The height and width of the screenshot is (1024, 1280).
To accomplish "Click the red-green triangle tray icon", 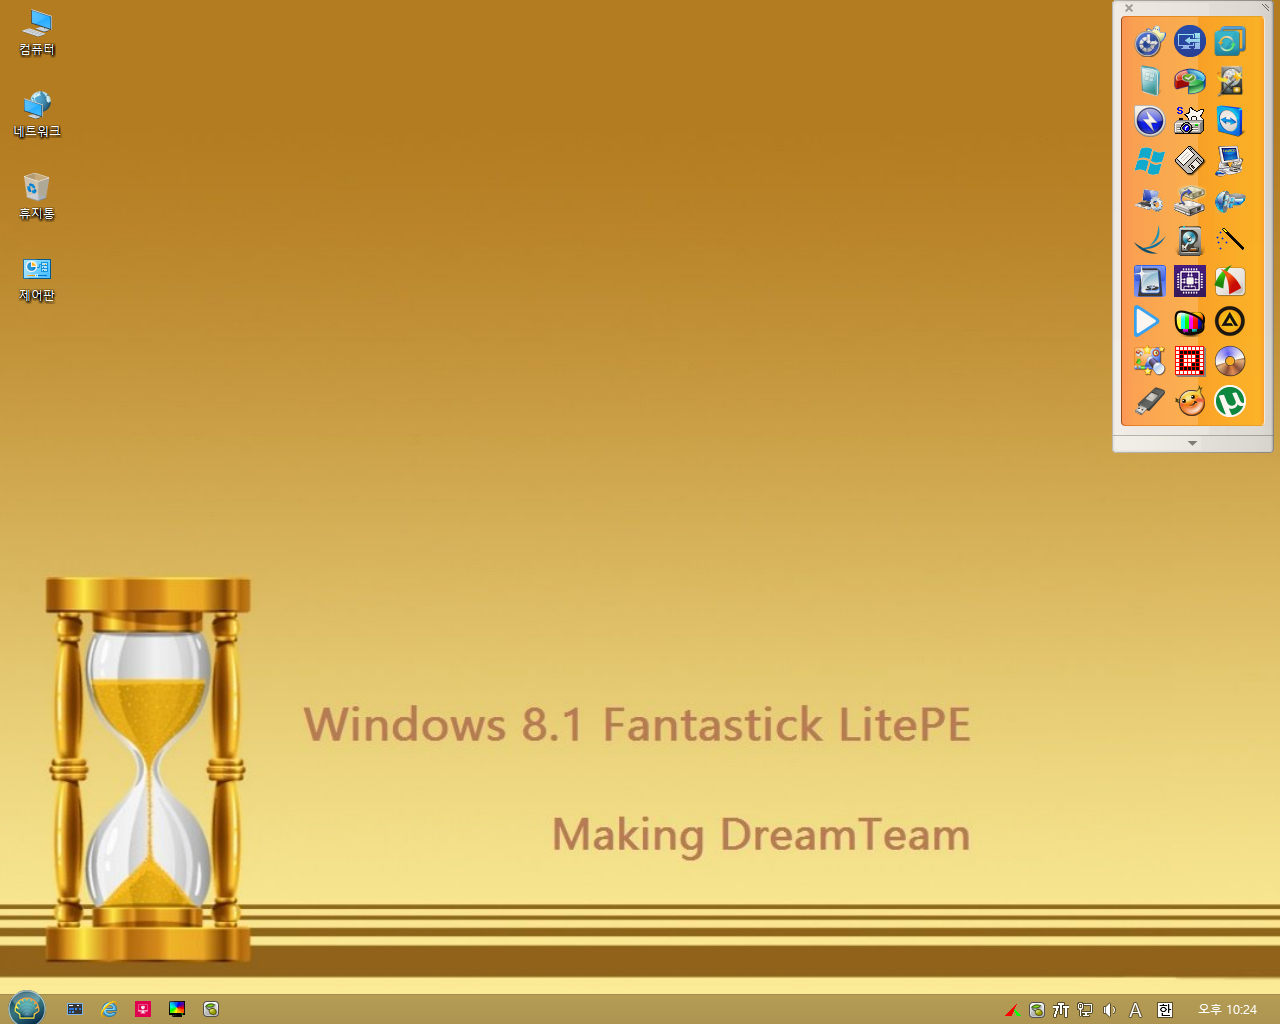I will coord(1012,1010).
